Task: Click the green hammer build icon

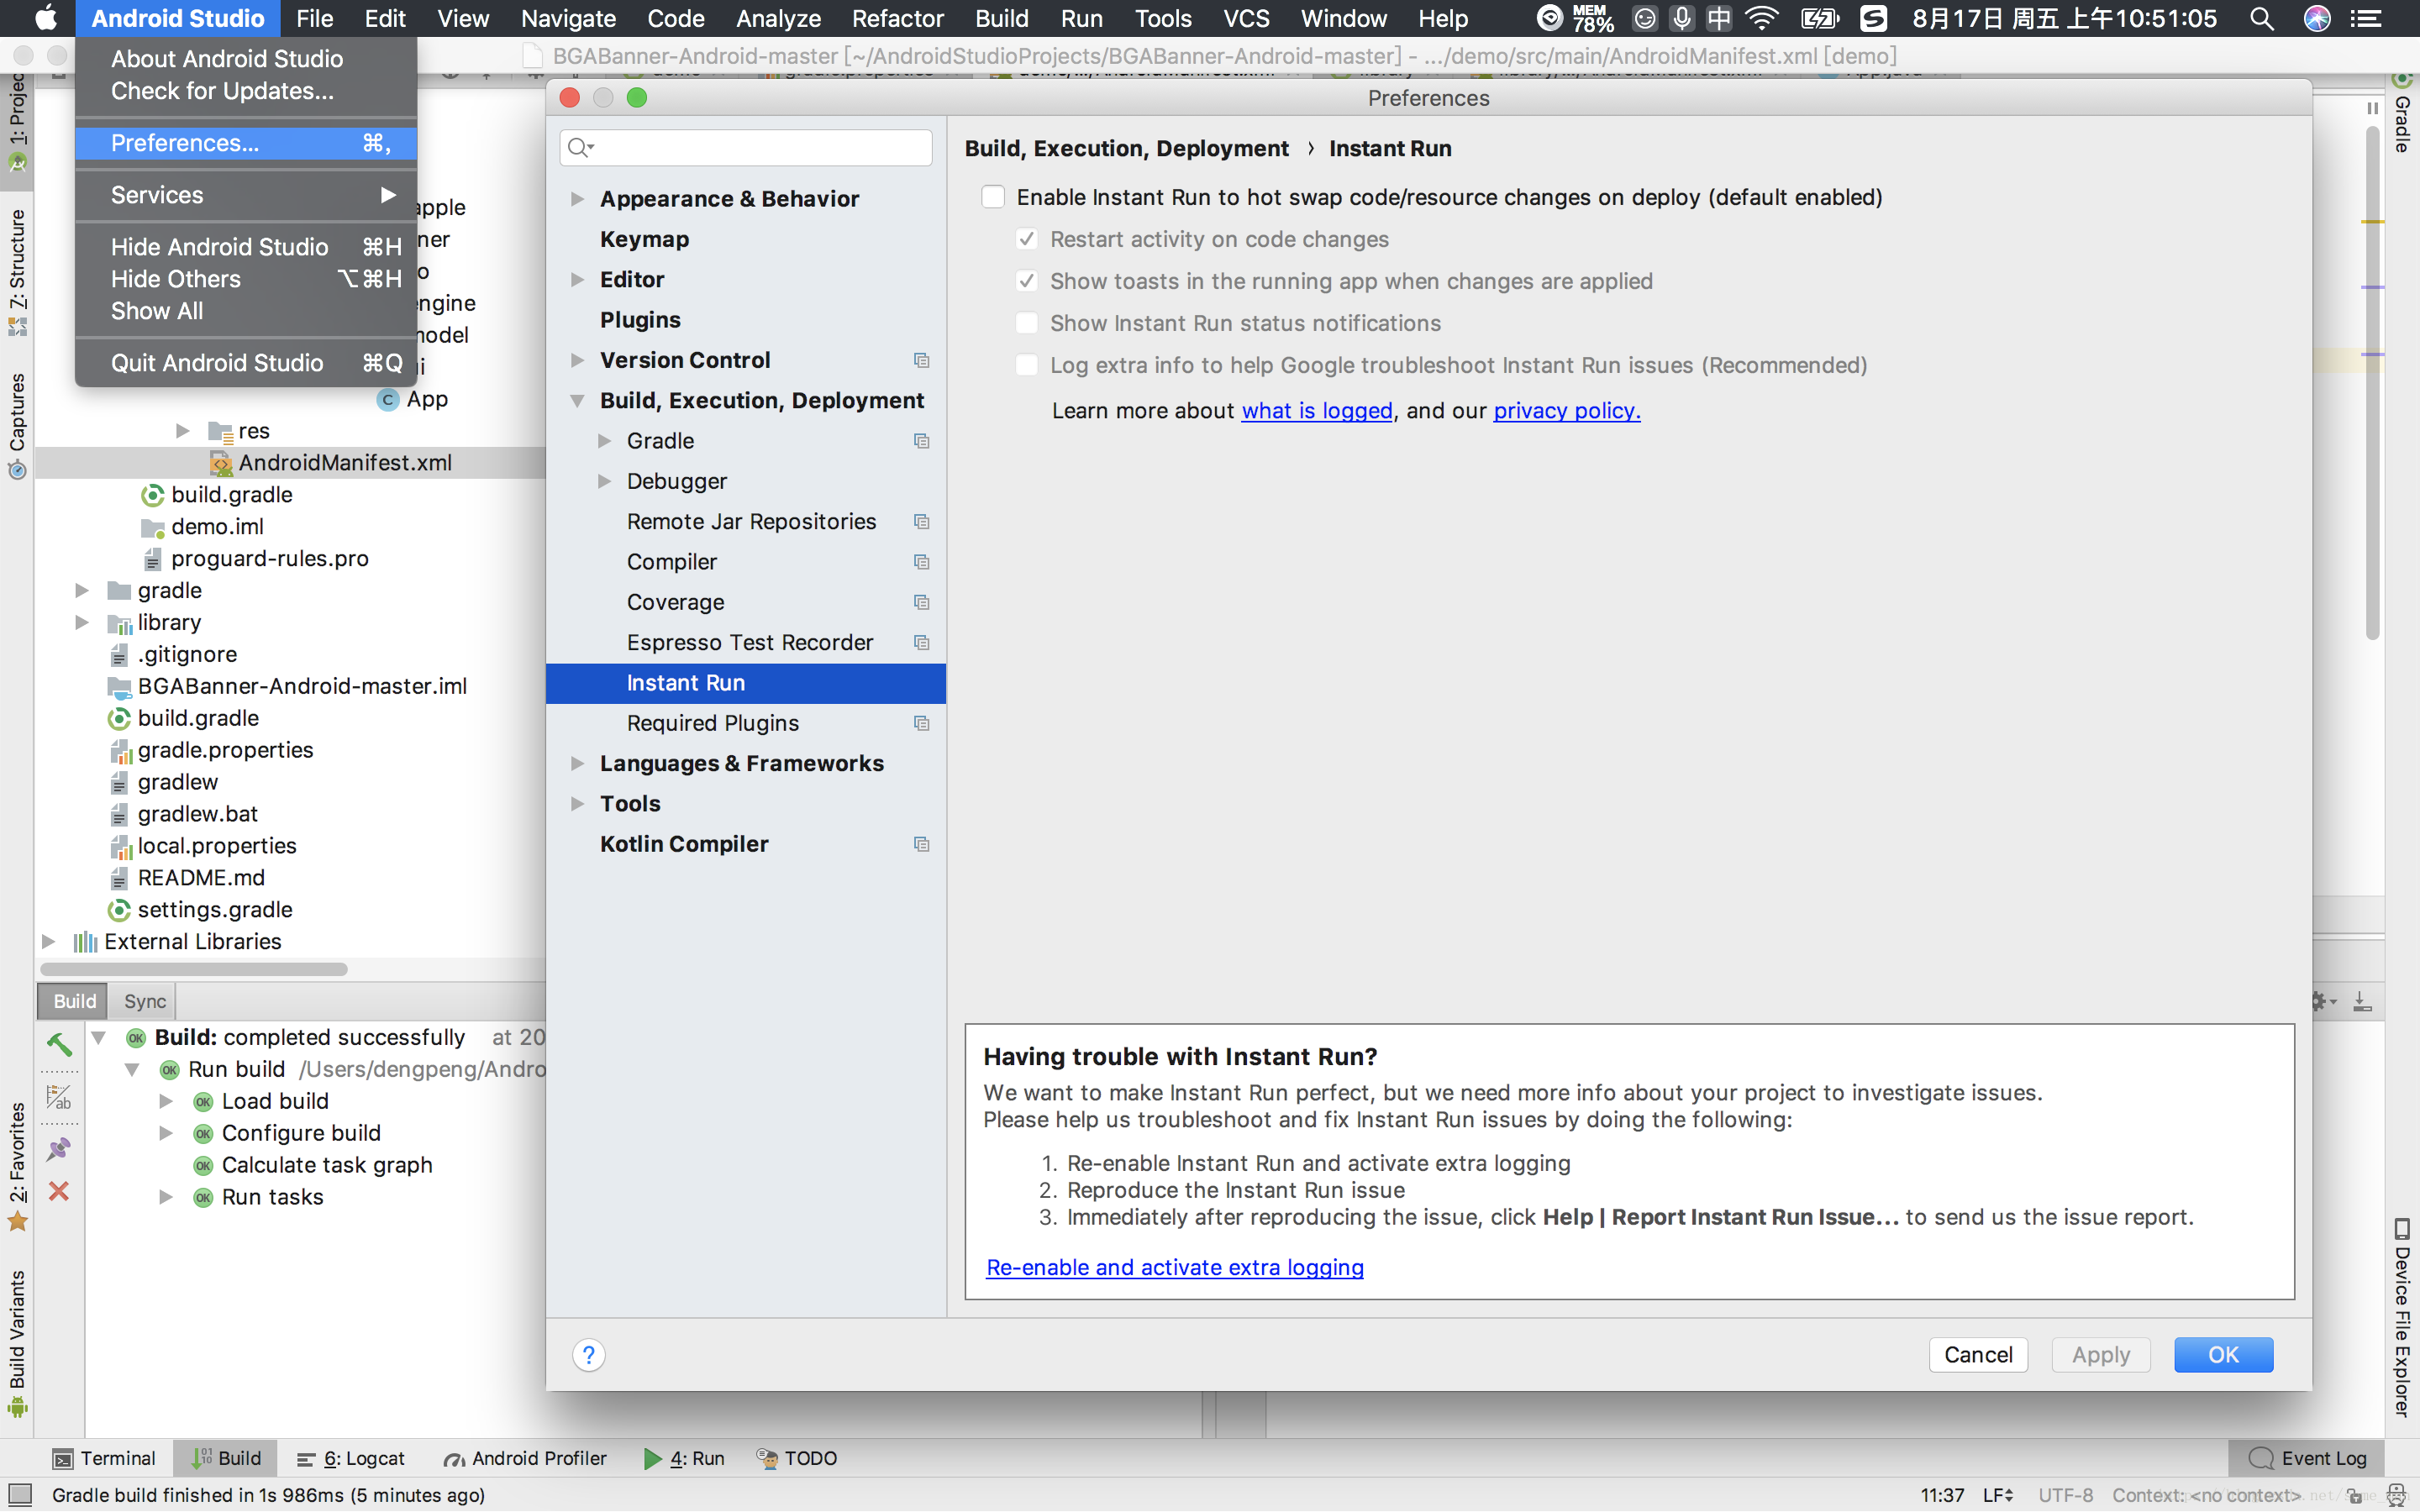Action: pos(59,1044)
